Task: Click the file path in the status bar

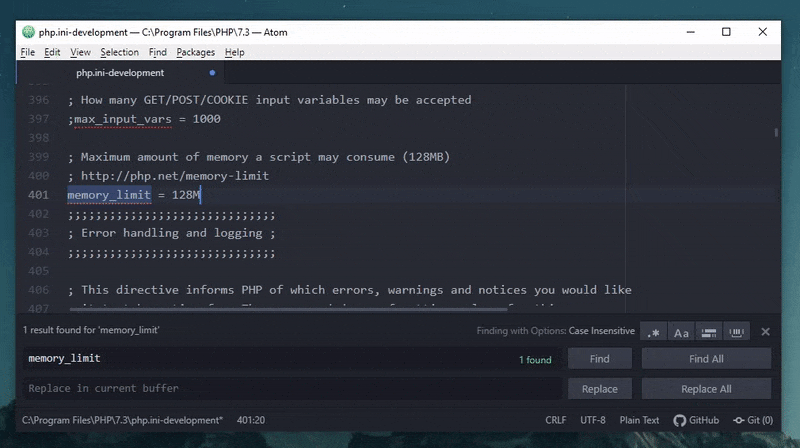Action: coord(122,420)
